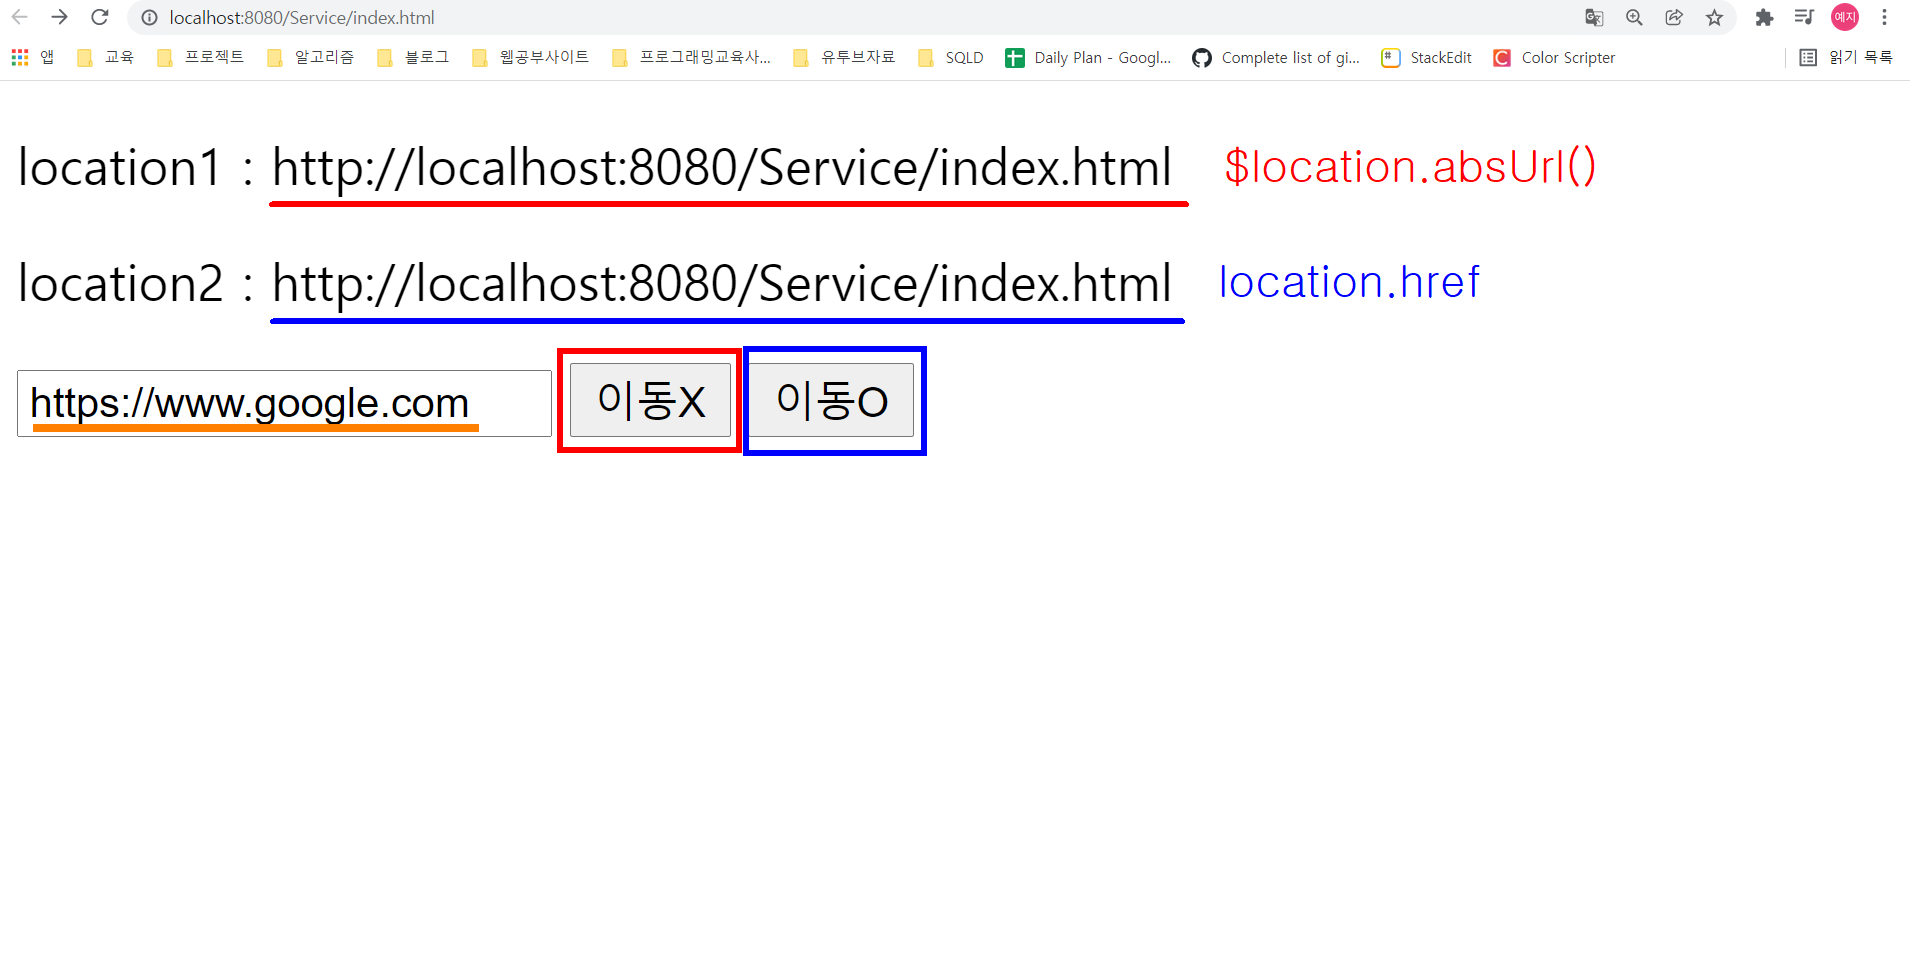This screenshot has width=1910, height=974.
Task: Open the extensions puzzle icon
Action: (1764, 17)
